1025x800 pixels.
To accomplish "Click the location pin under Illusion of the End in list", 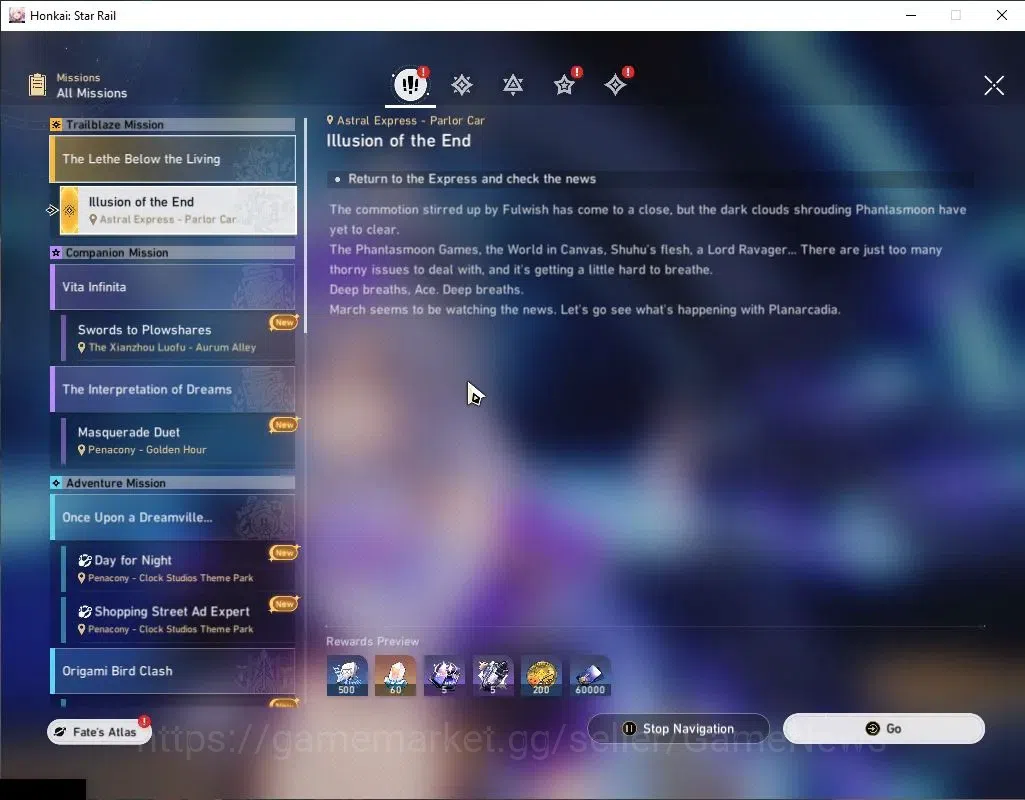I will tap(93, 220).
